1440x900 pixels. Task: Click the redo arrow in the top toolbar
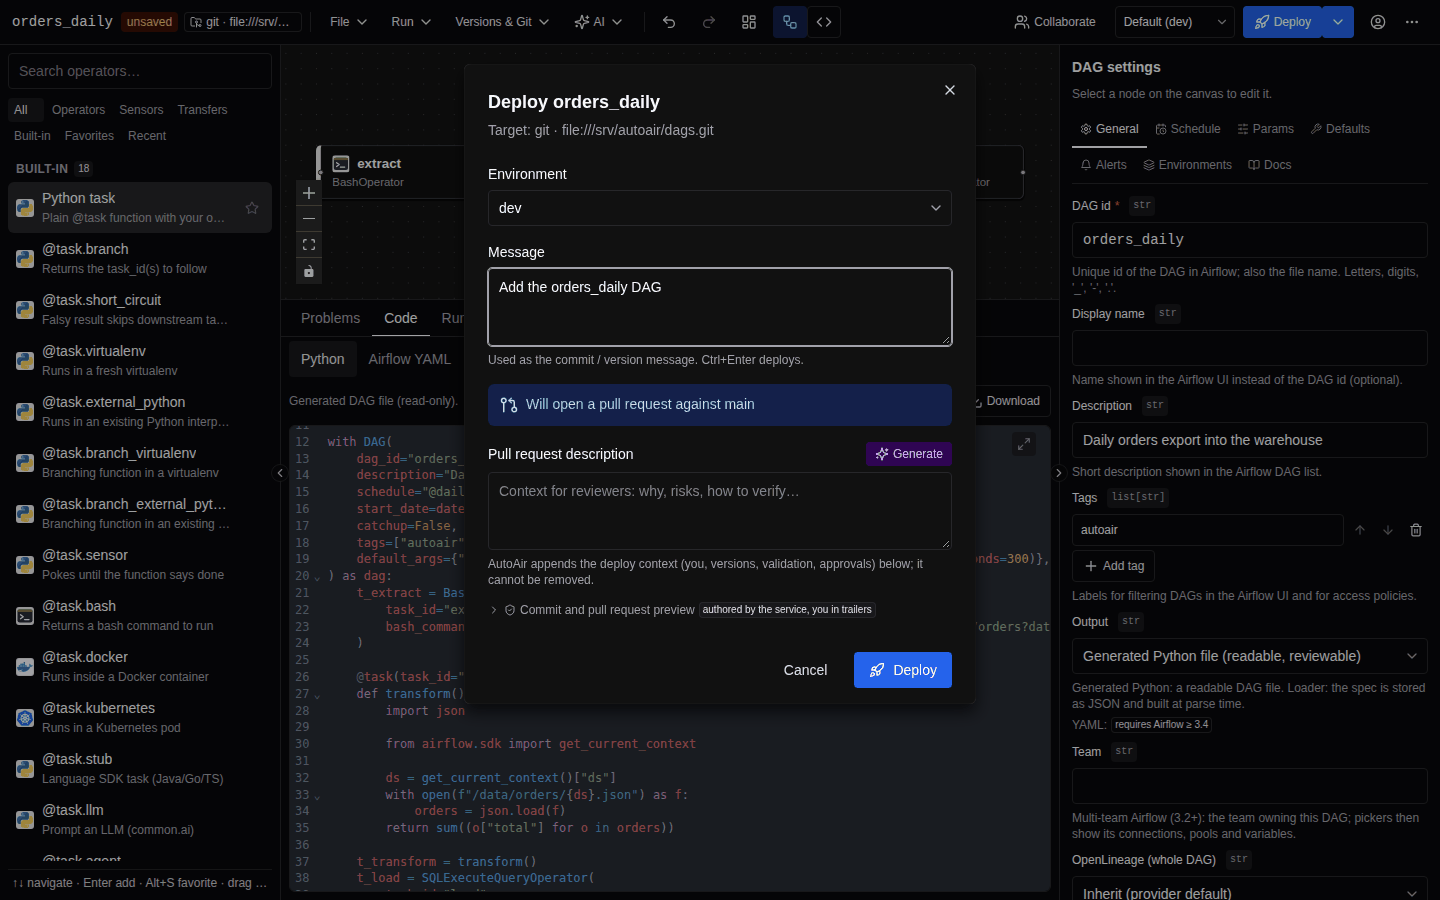(x=709, y=22)
